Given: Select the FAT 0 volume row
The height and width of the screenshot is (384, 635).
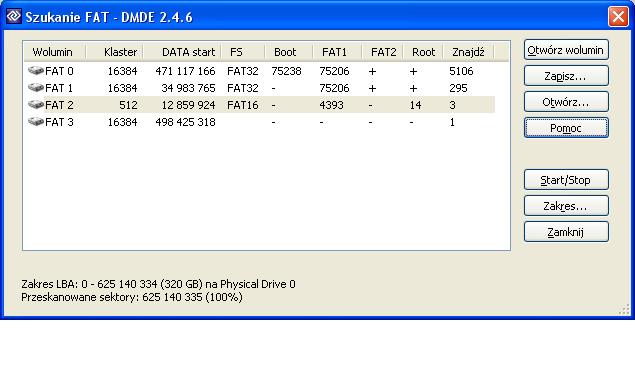Looking at the screenshot, I should [x=259, y=71].
